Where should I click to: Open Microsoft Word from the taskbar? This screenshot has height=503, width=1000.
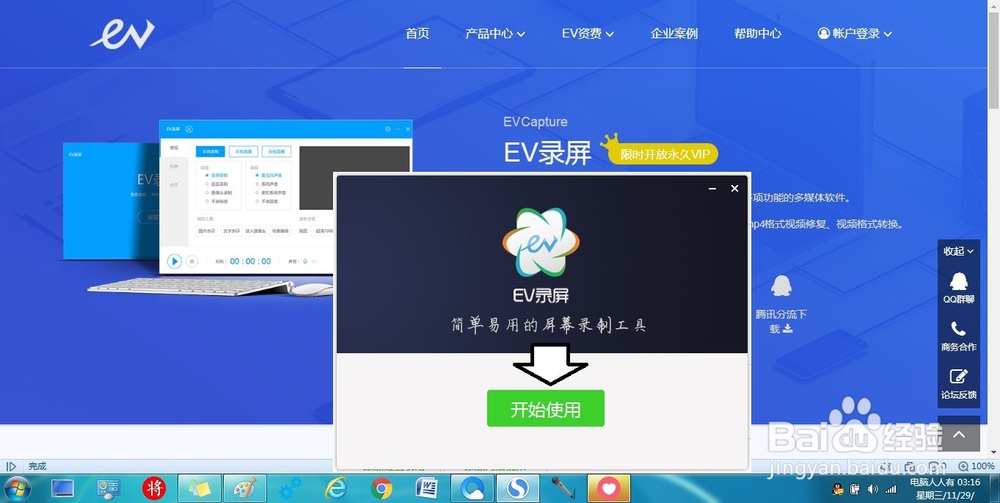427,489
